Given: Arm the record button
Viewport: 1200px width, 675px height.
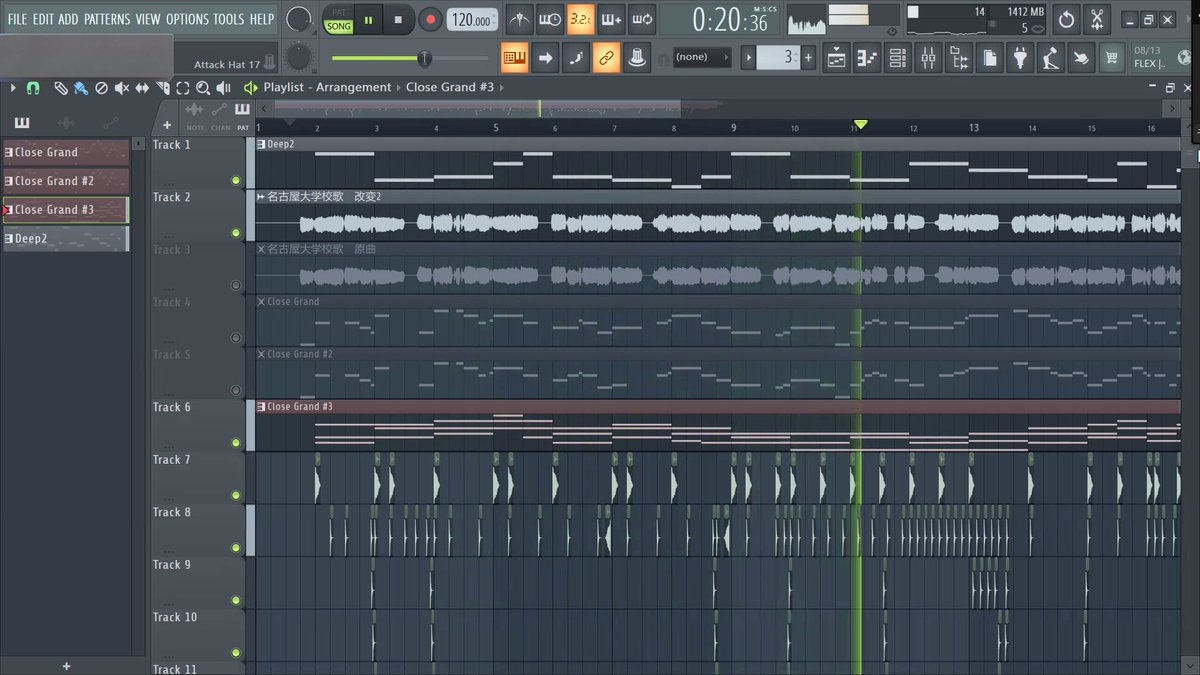Looking at the screenshot, I should (x=430, y=19).
